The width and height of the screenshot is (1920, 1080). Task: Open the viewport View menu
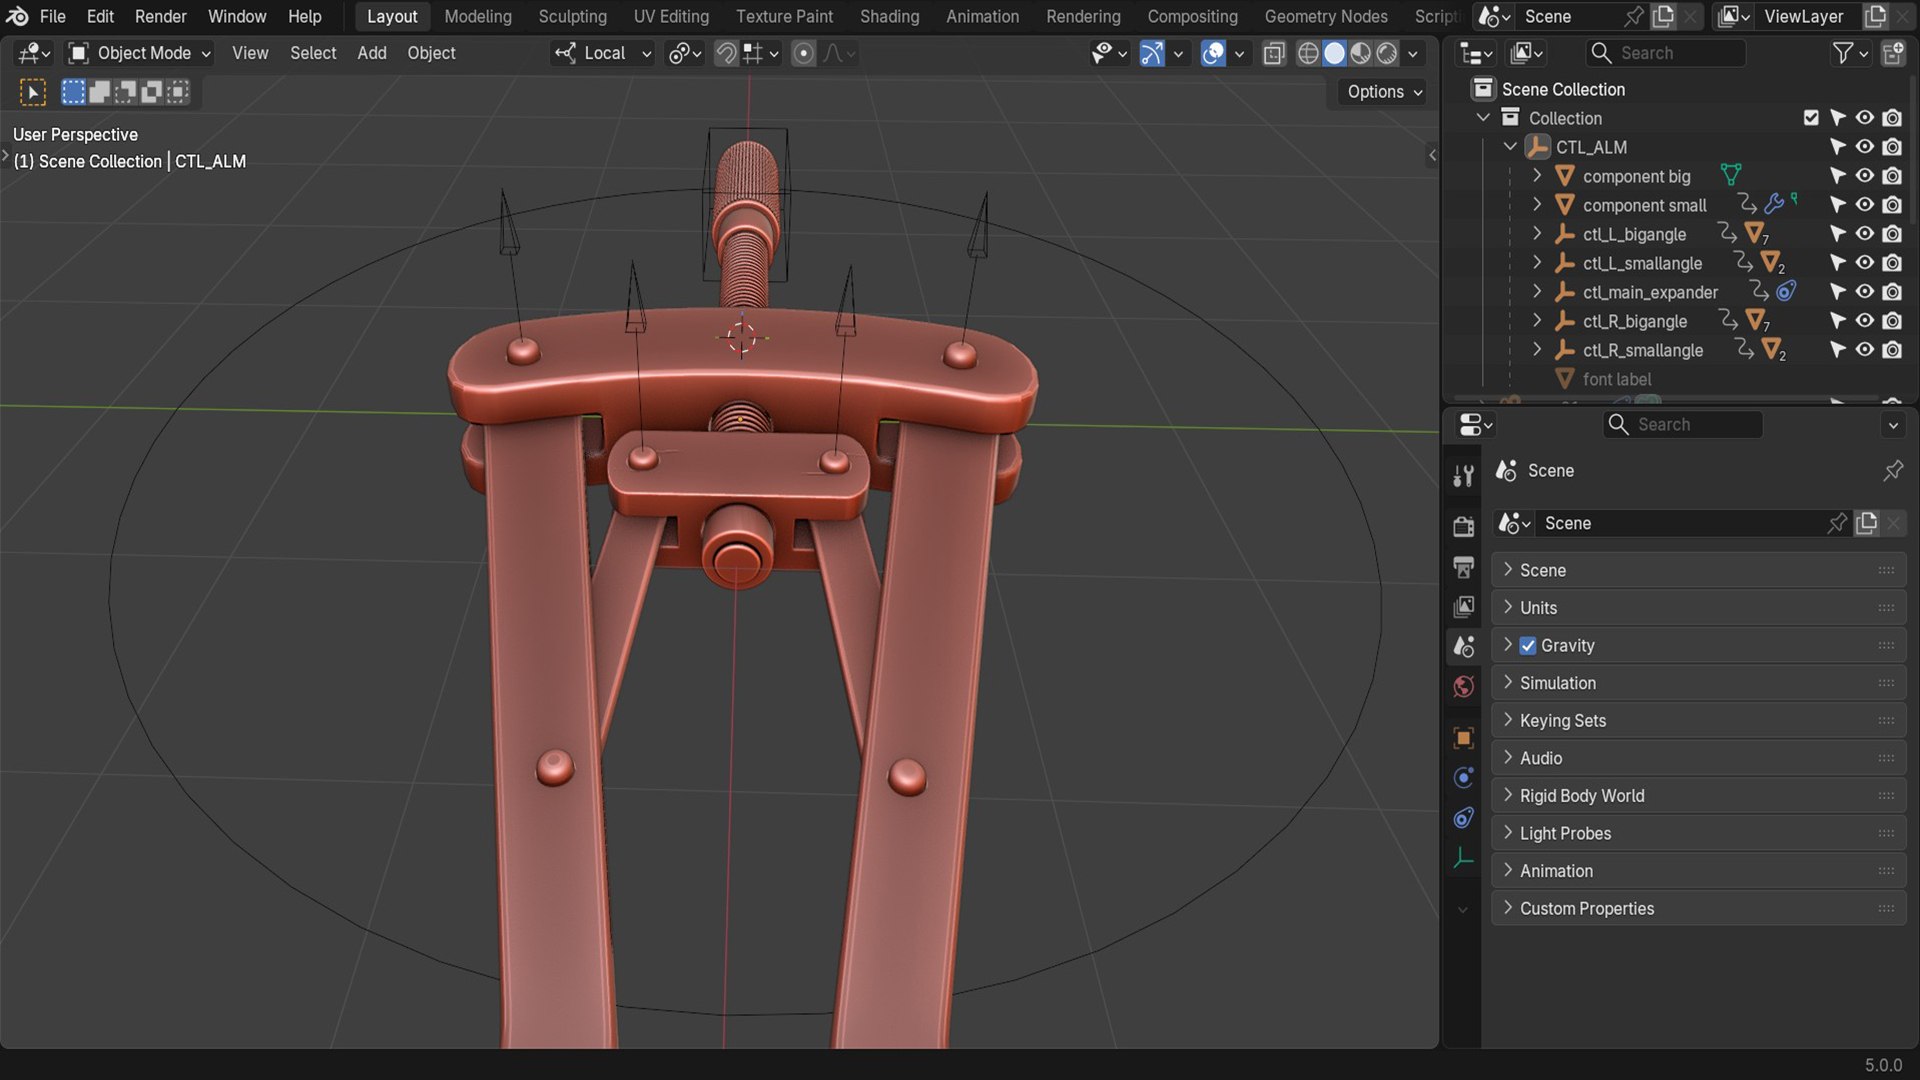(x=250, y=53)
